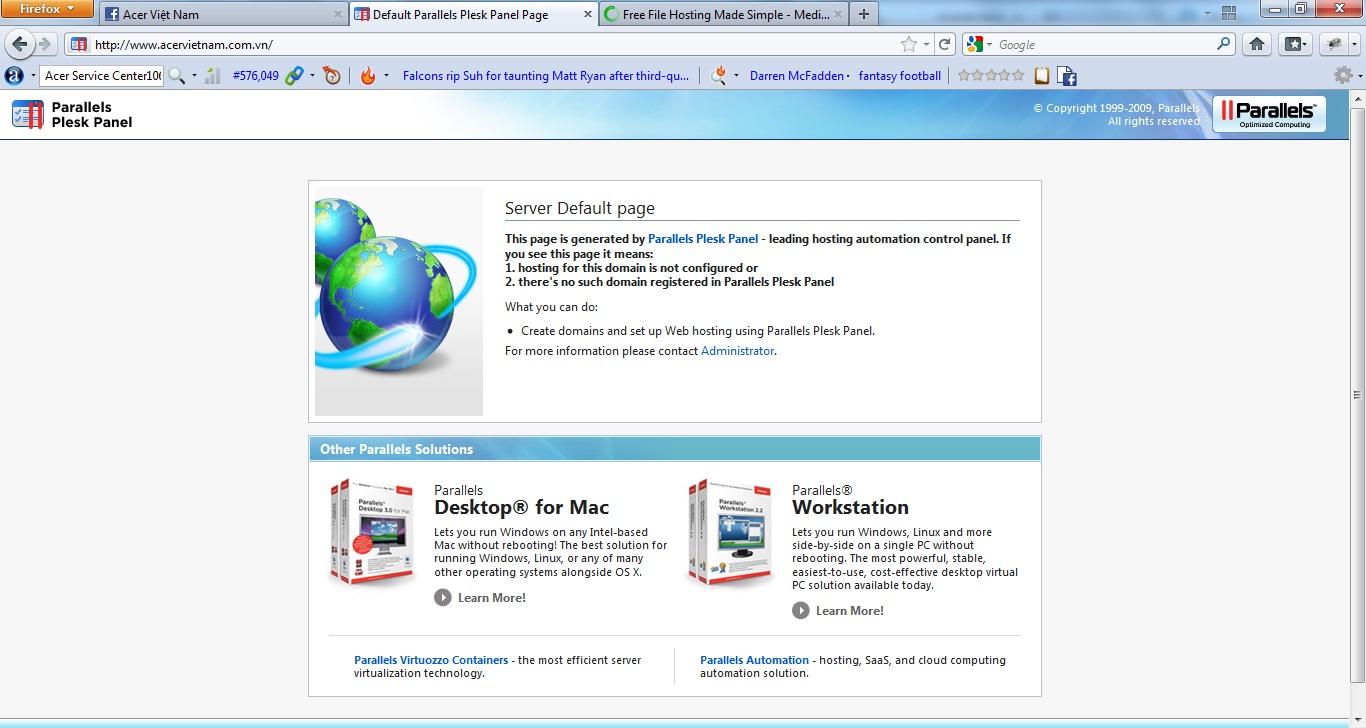Image resolution: width=1366 pixels, height=728 pixels.
Task: Click the #576,049 Alexa rank link
Action: [255, 76]
